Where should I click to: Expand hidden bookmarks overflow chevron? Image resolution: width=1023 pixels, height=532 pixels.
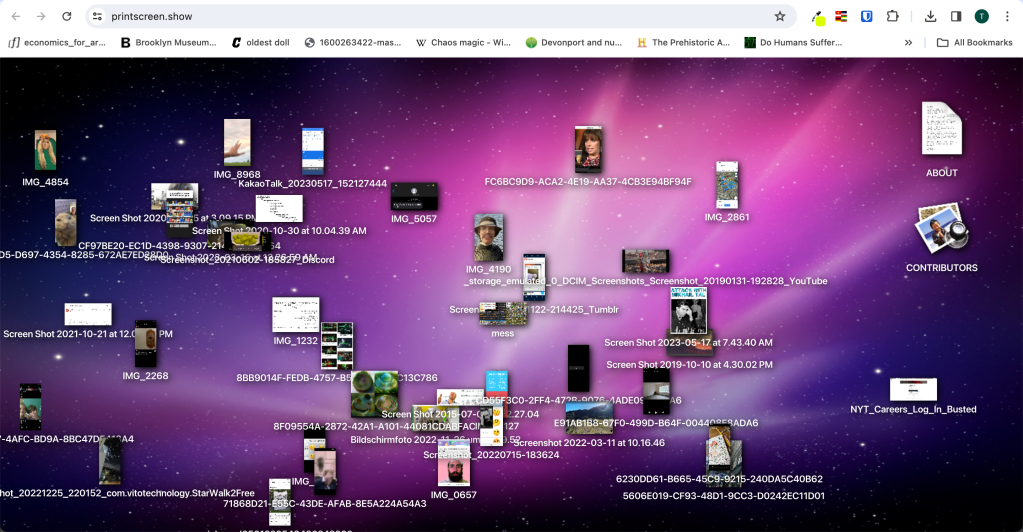(908, 43)
